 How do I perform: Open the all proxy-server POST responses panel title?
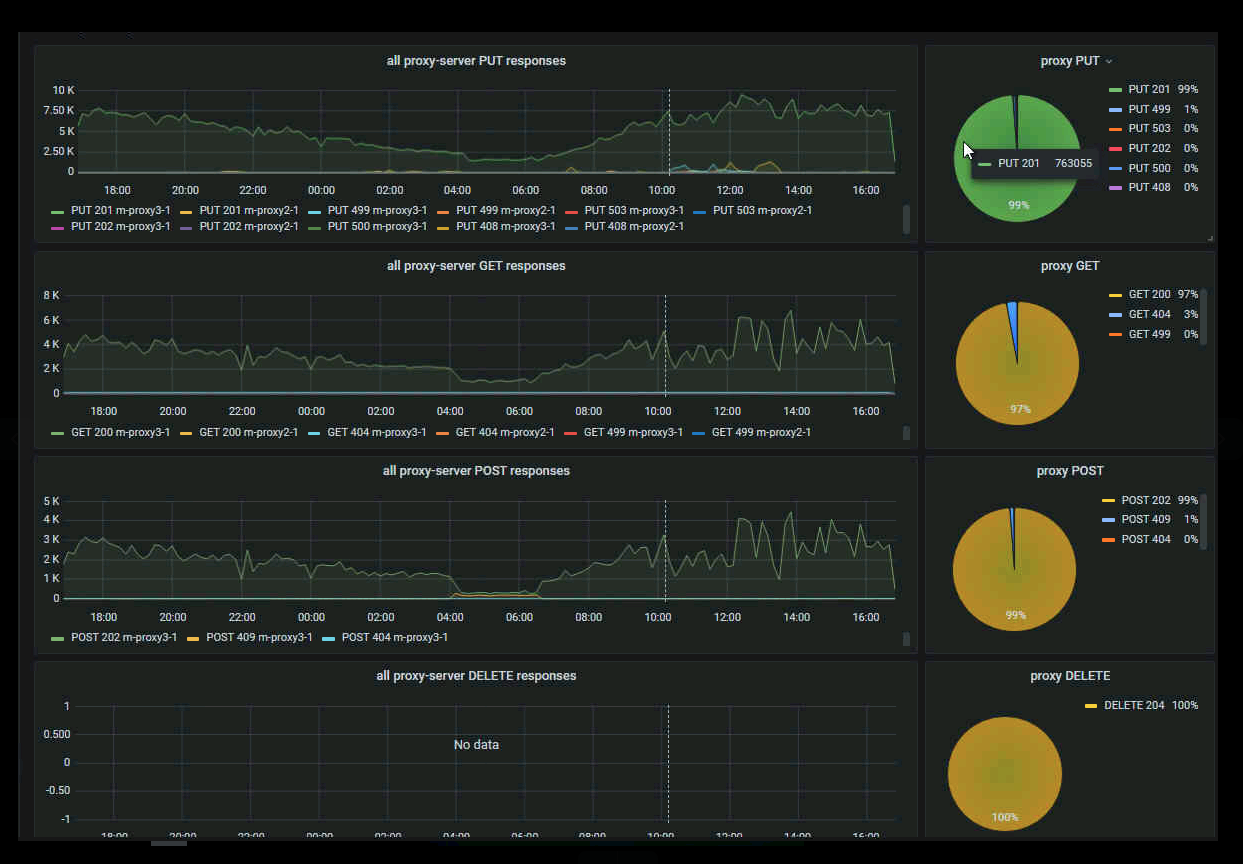pyautogui.click(x=476, y=471)
